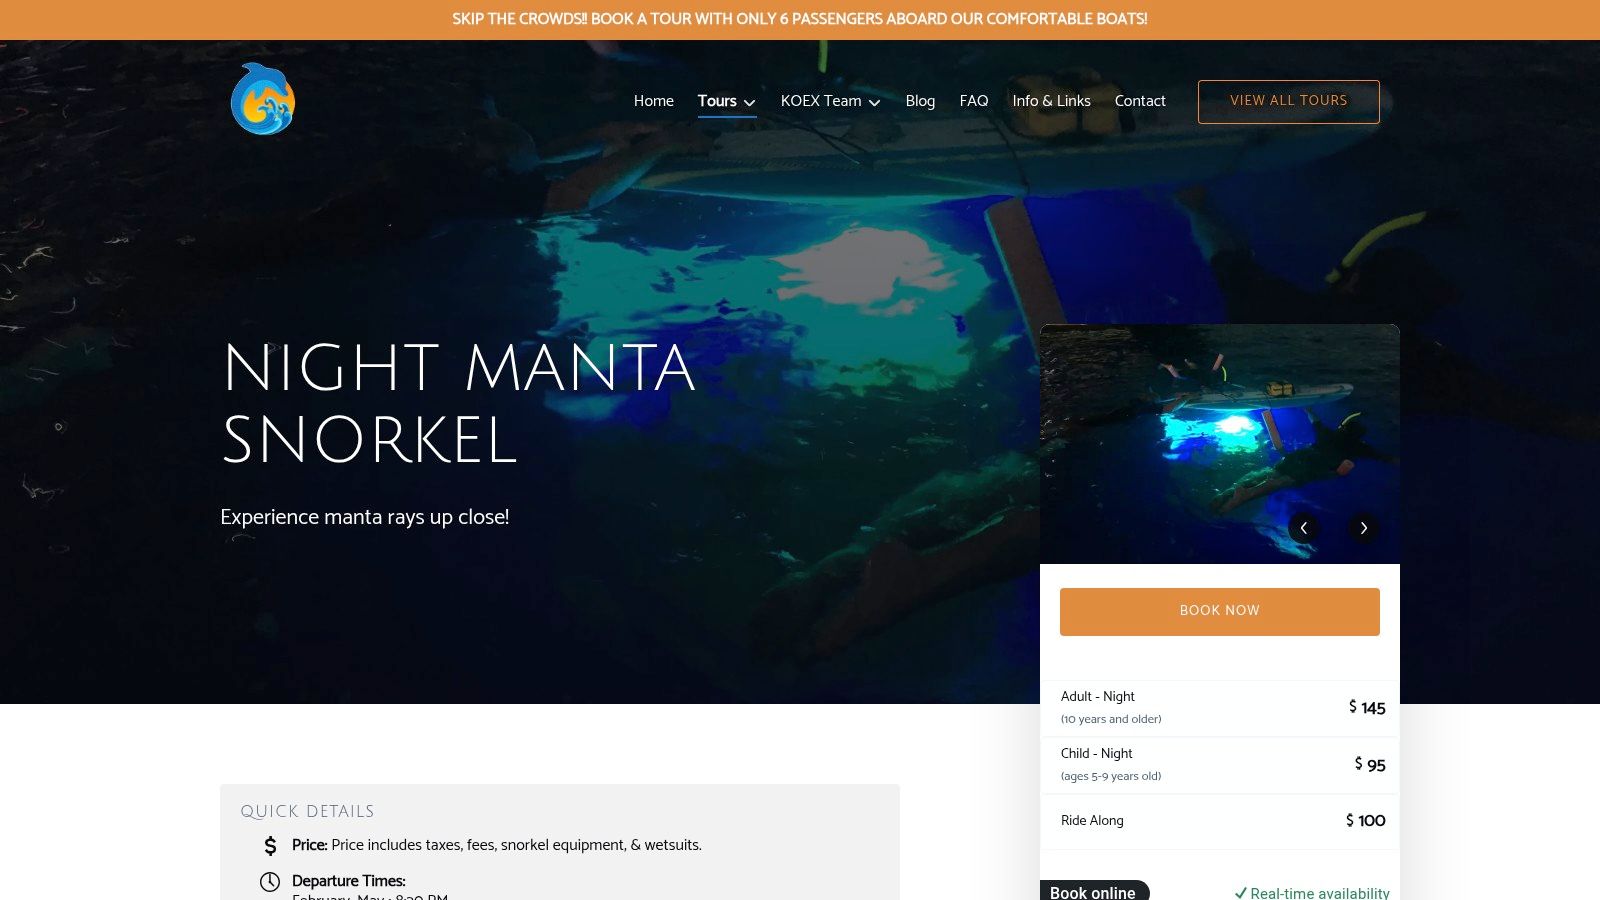
Task: Click the clock icon beside Departure Times
Action: [x=270, y=882]
